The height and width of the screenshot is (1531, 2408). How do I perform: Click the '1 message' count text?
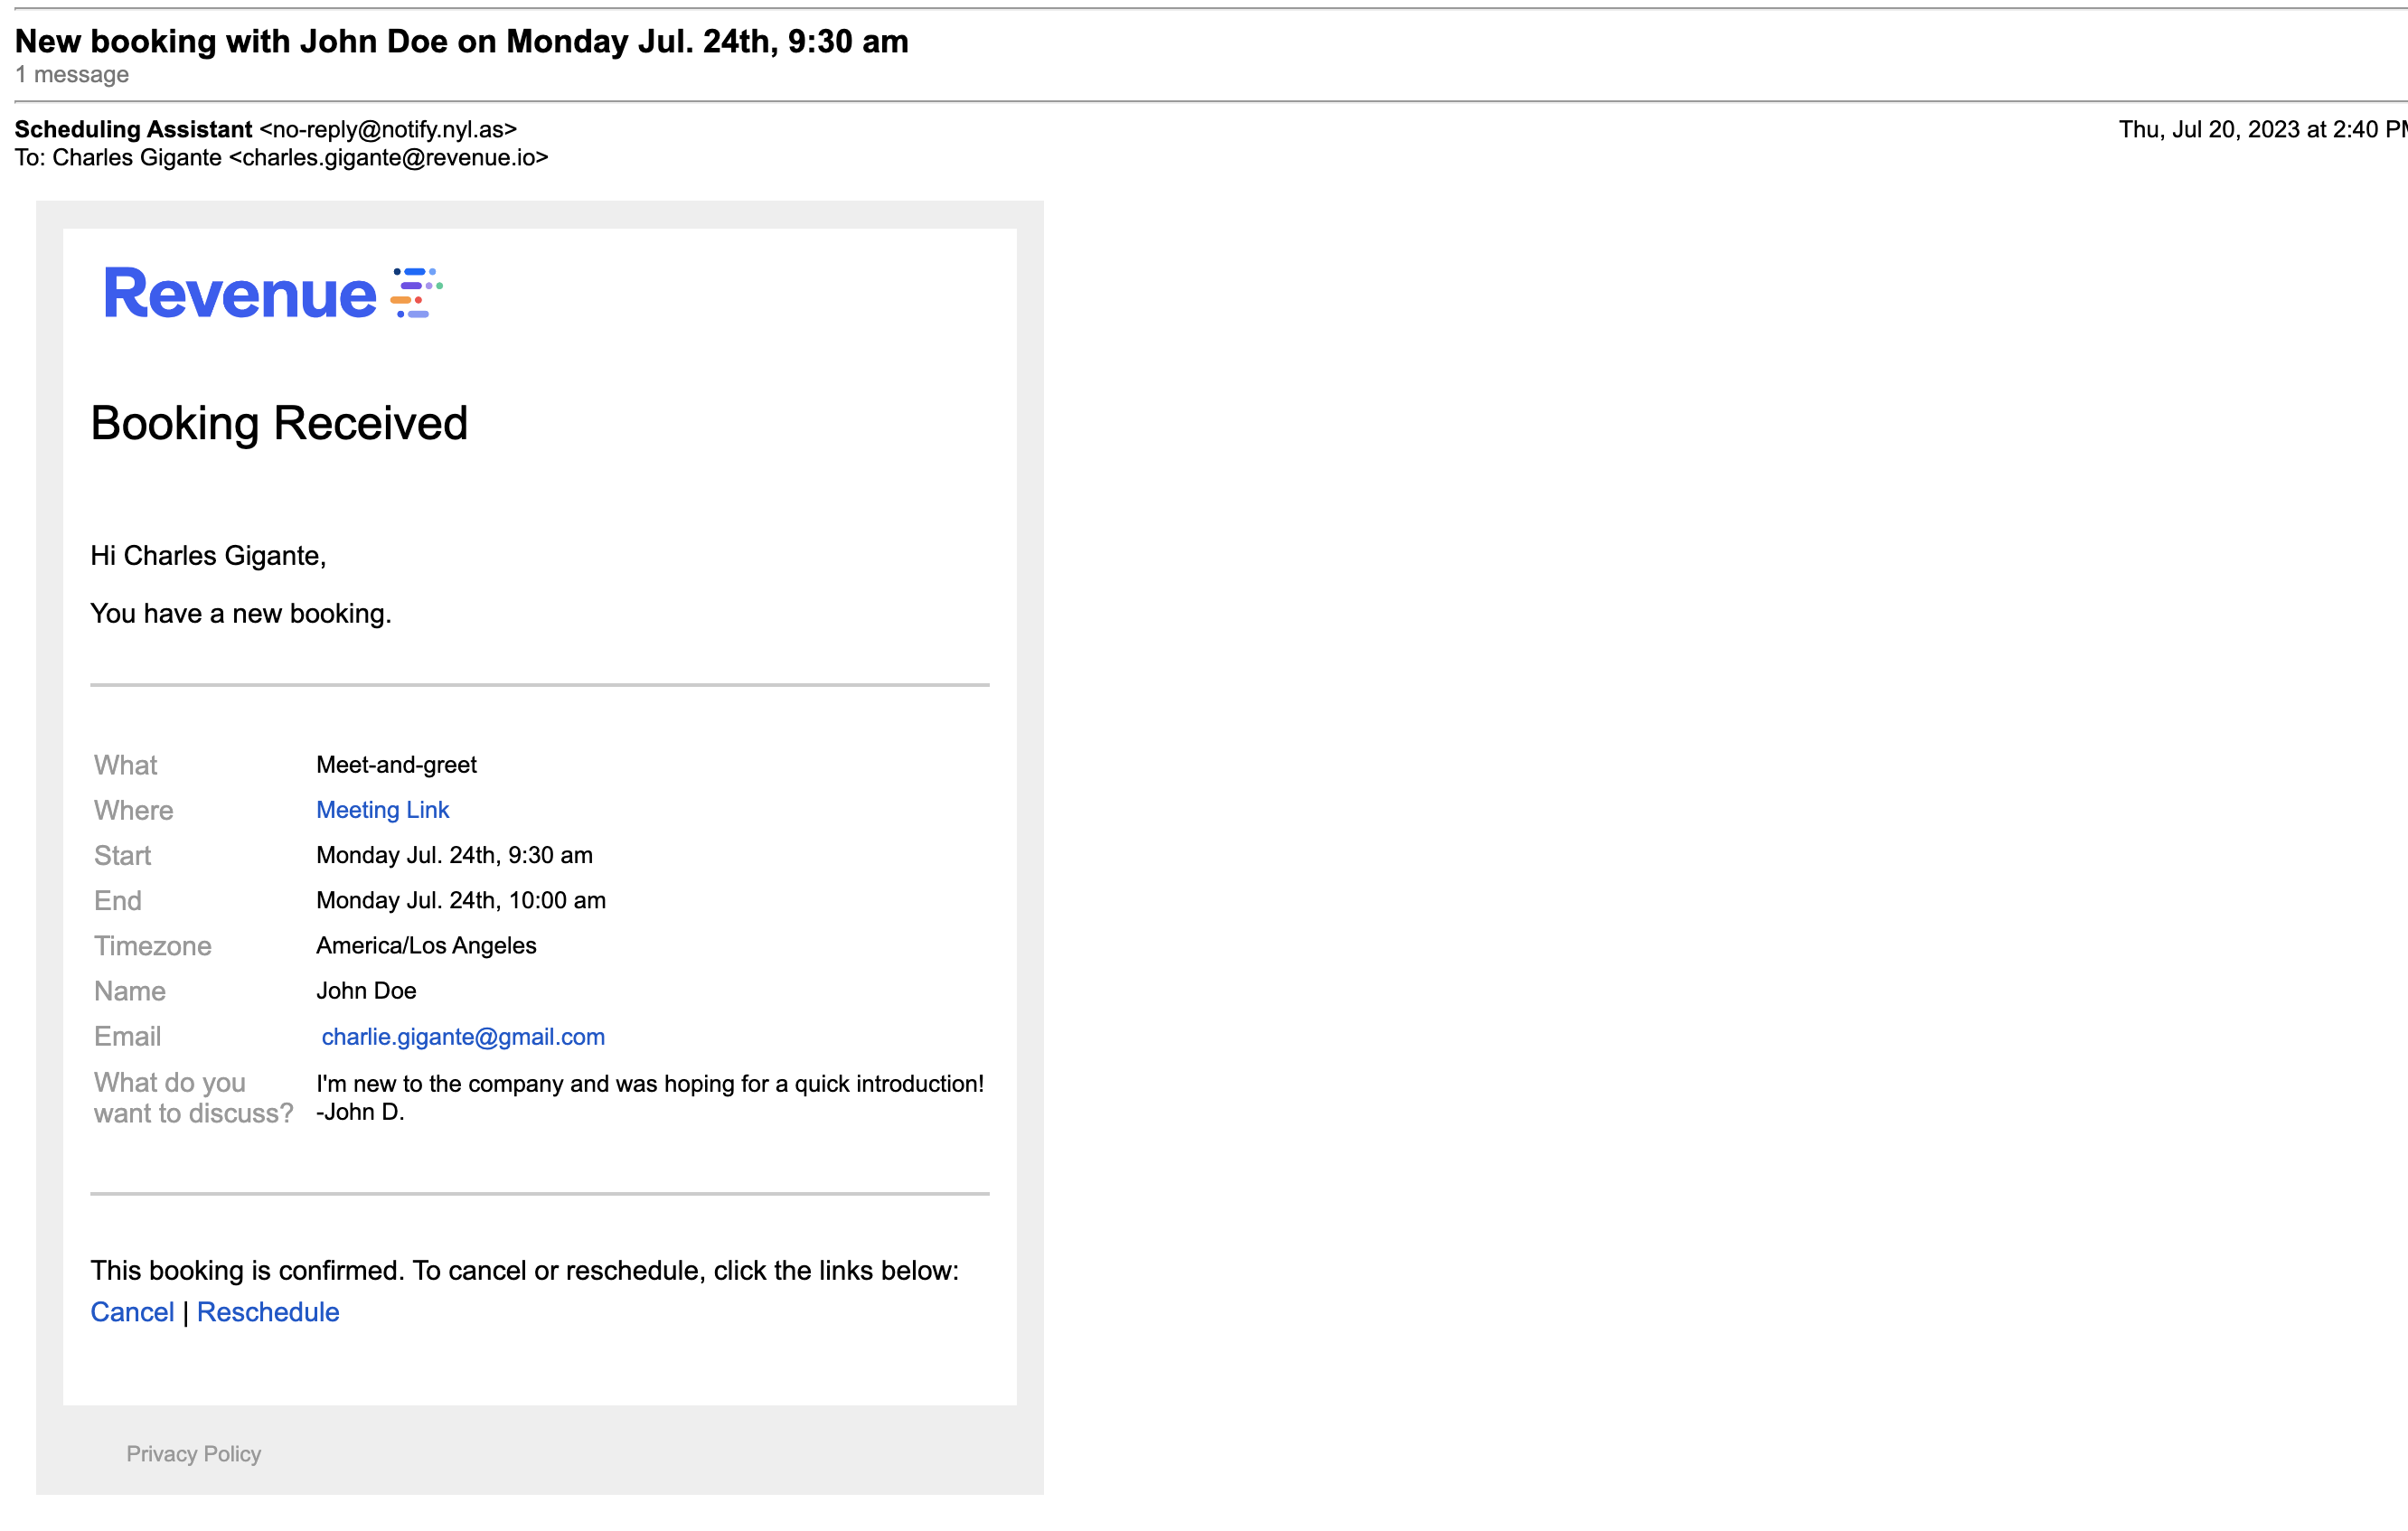point(72,75)
